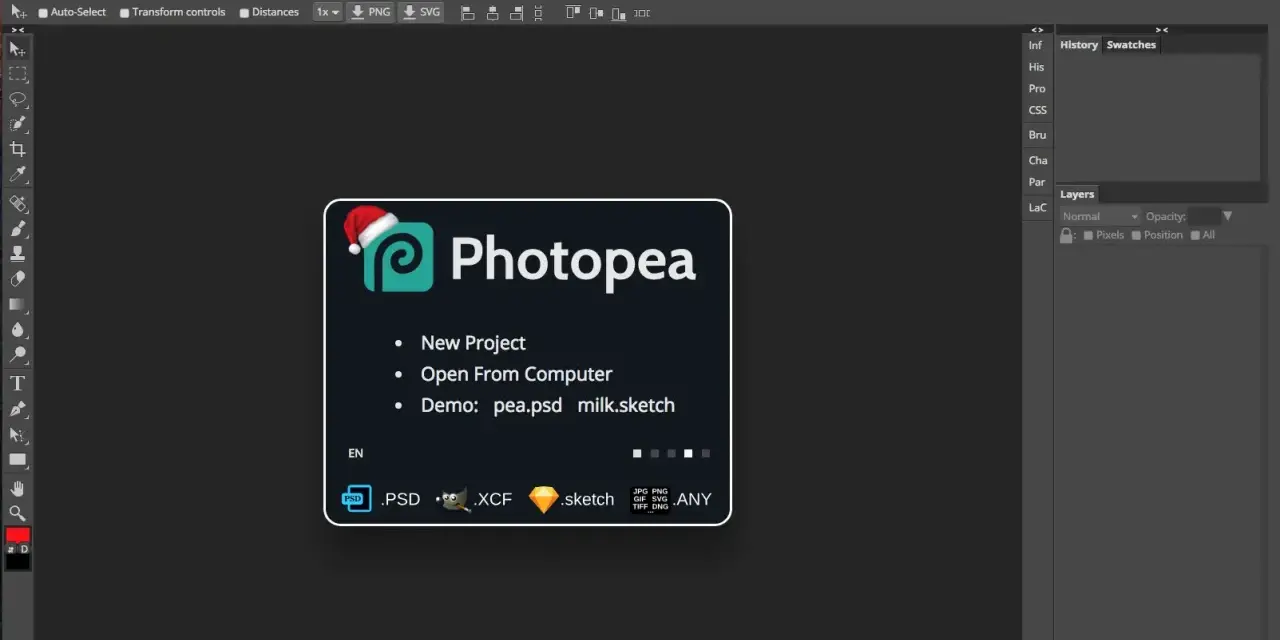Switch to the Swatches tab

coord(1131,45)
